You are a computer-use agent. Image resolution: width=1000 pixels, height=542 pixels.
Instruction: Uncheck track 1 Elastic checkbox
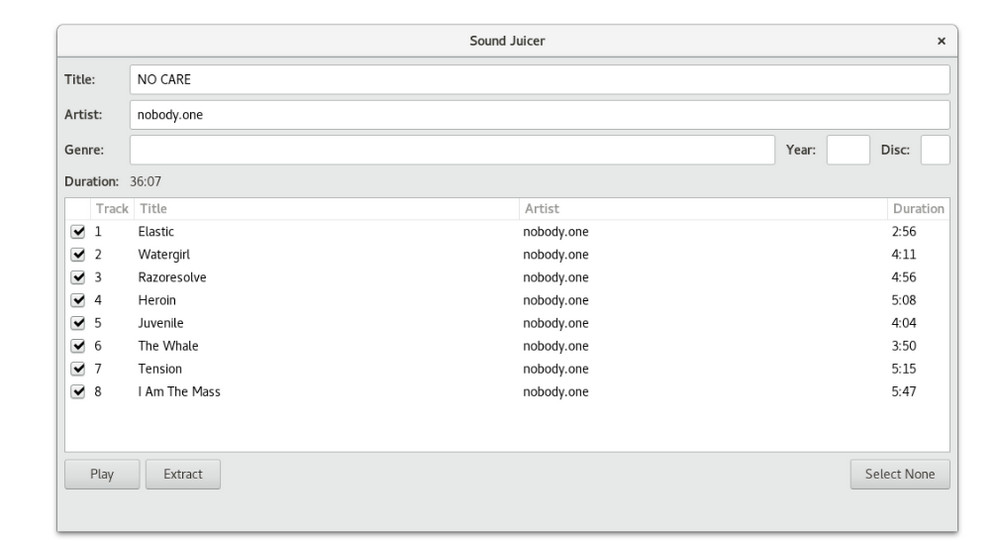(x=78, y=231)
